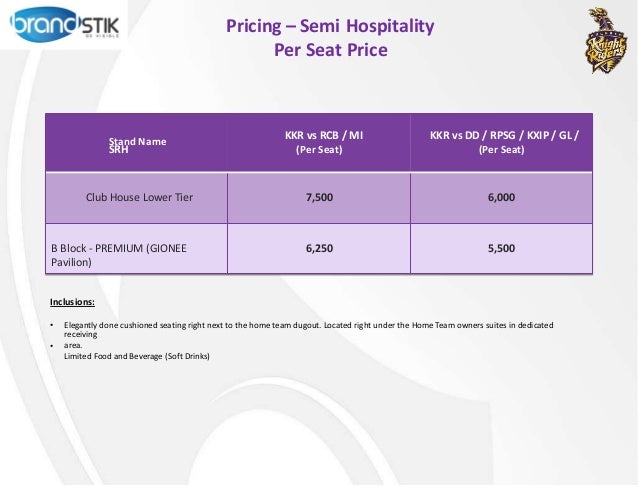Screen dimensions: 638x486
Task: Click the 7,500 price cell
Action: pos(319,198)
